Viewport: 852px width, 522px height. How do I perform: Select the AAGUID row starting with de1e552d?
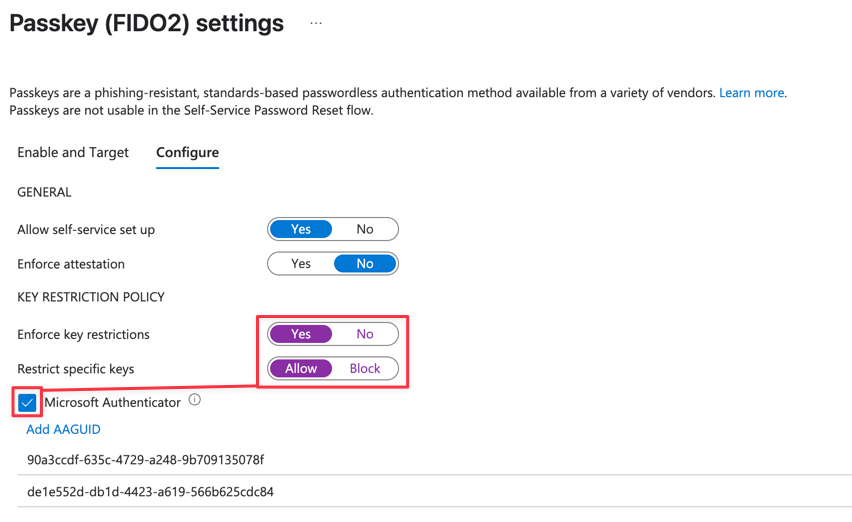pyautogui.click(x=434, y=492)
